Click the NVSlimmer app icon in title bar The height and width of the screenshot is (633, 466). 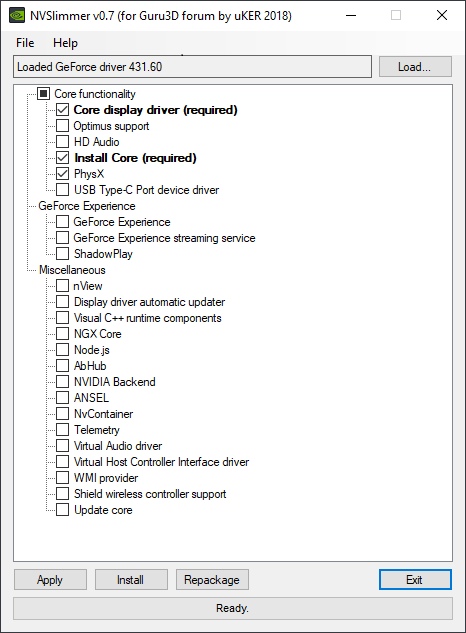(17, 15)
